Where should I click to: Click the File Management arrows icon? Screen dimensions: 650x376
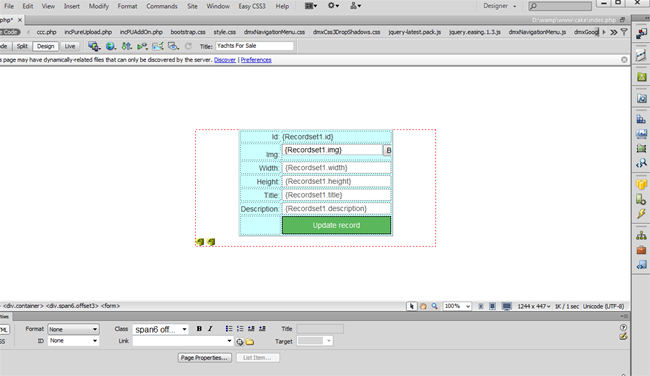(126, 46)
